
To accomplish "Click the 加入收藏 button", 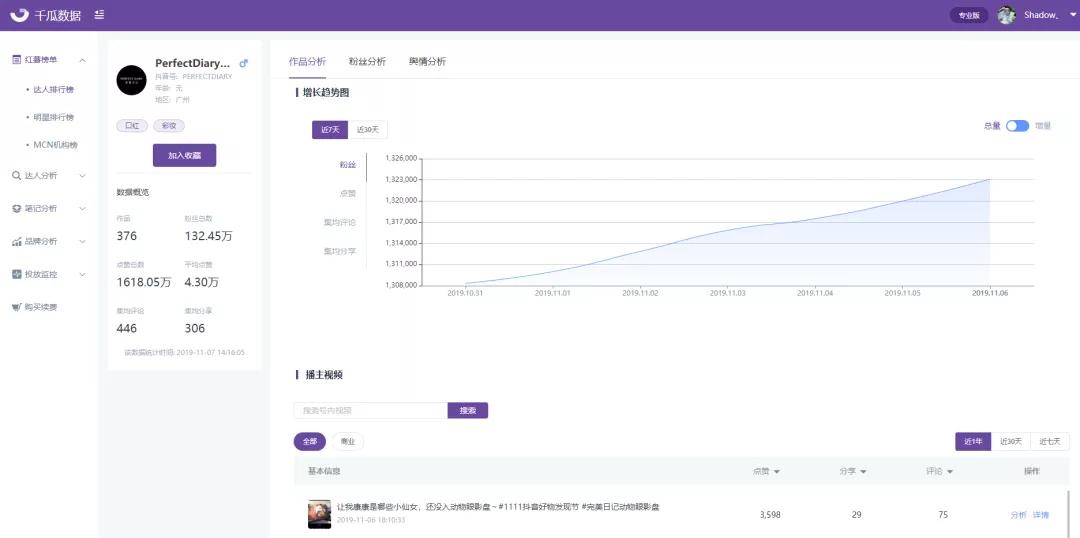I will [x=185, y=156].
